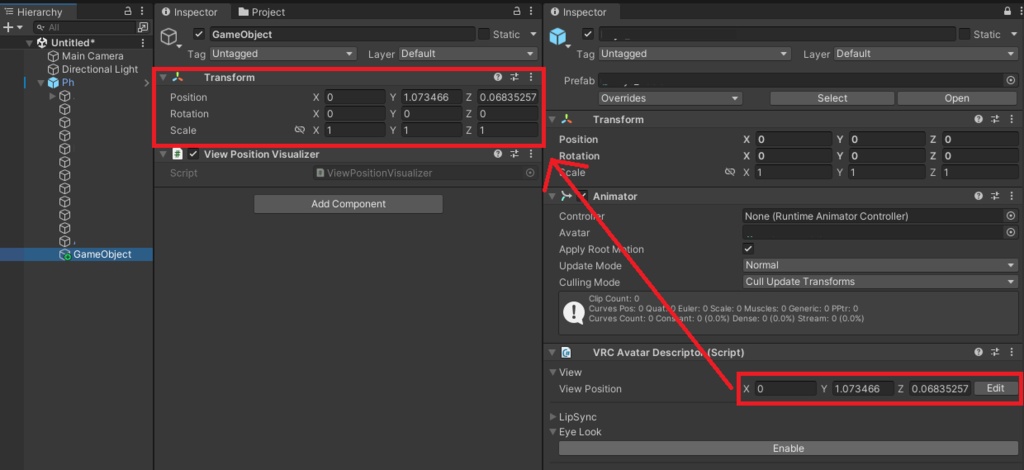This screenshot has width=1024, height=470.
Task: Lock the left Inspector panel
Action: (x=517, y=11)
